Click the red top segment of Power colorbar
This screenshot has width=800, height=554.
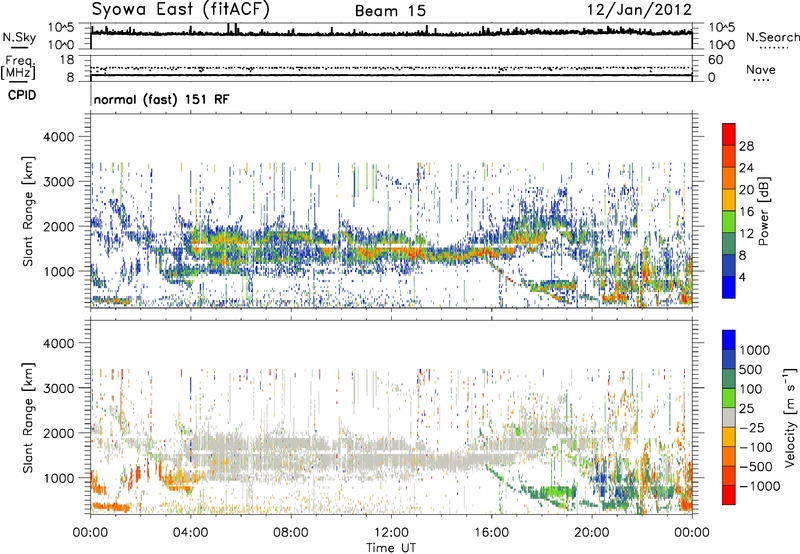point(729,134)
